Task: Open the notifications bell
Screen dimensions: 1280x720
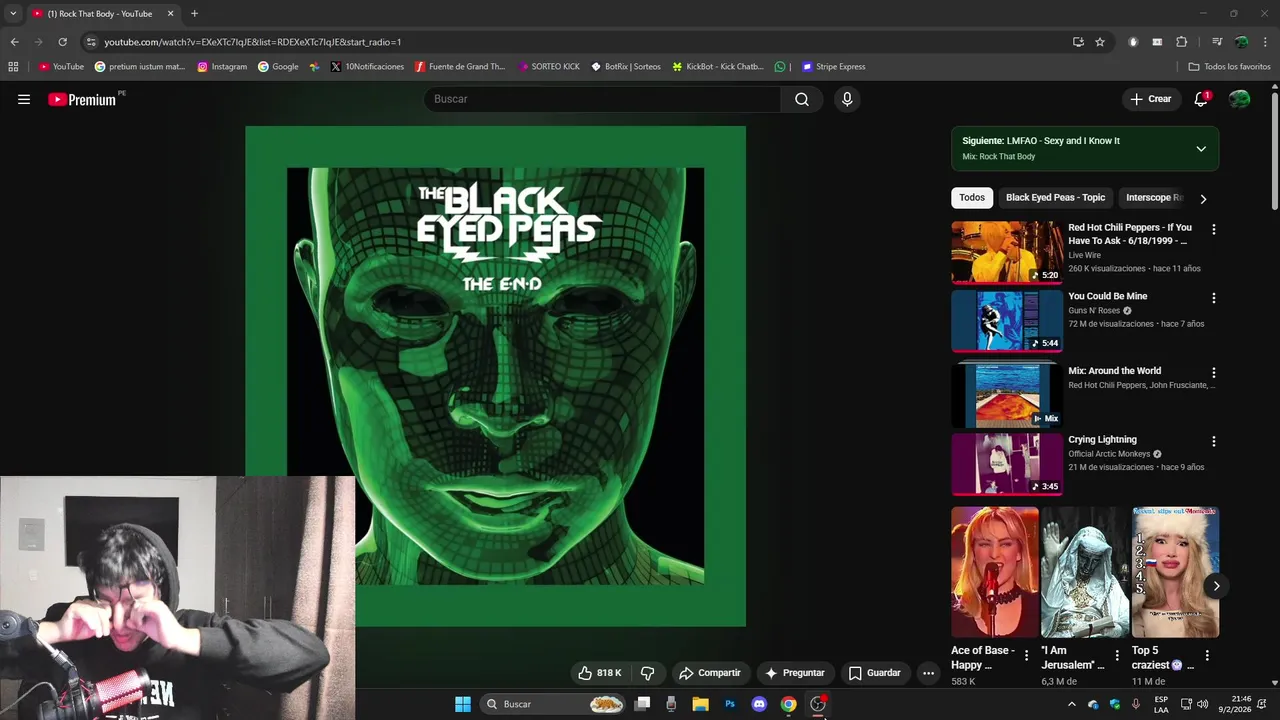Action: point(1201,99)
